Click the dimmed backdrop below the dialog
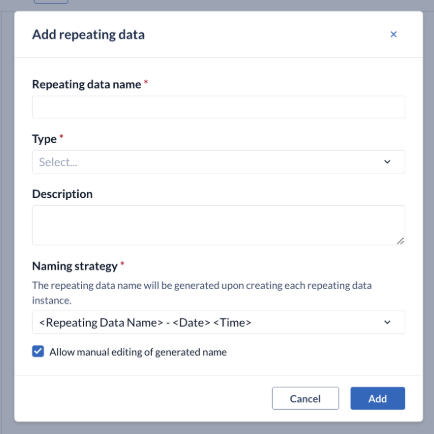The height and width of the screenshot is (434, 434). click(x=217, y=428)
